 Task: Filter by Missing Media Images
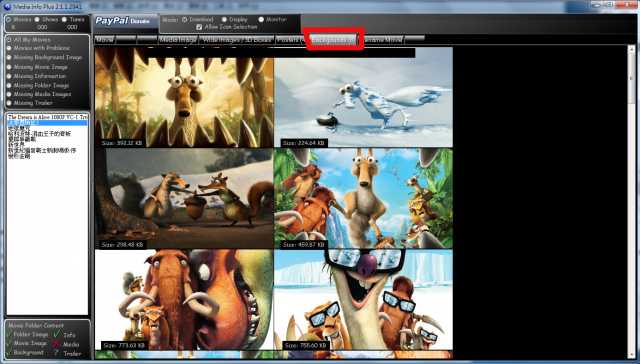tap(9, 94)
